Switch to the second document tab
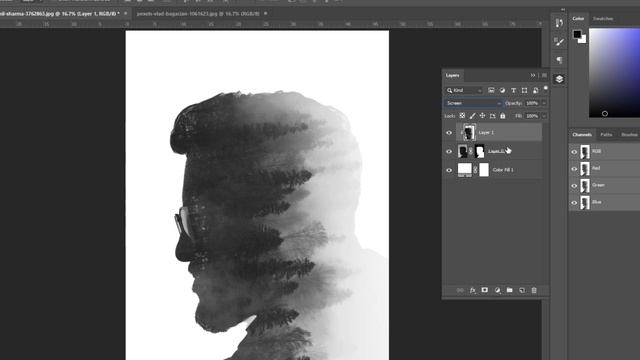640x360 pixels. pyautogui.click(x=198, y=13)
